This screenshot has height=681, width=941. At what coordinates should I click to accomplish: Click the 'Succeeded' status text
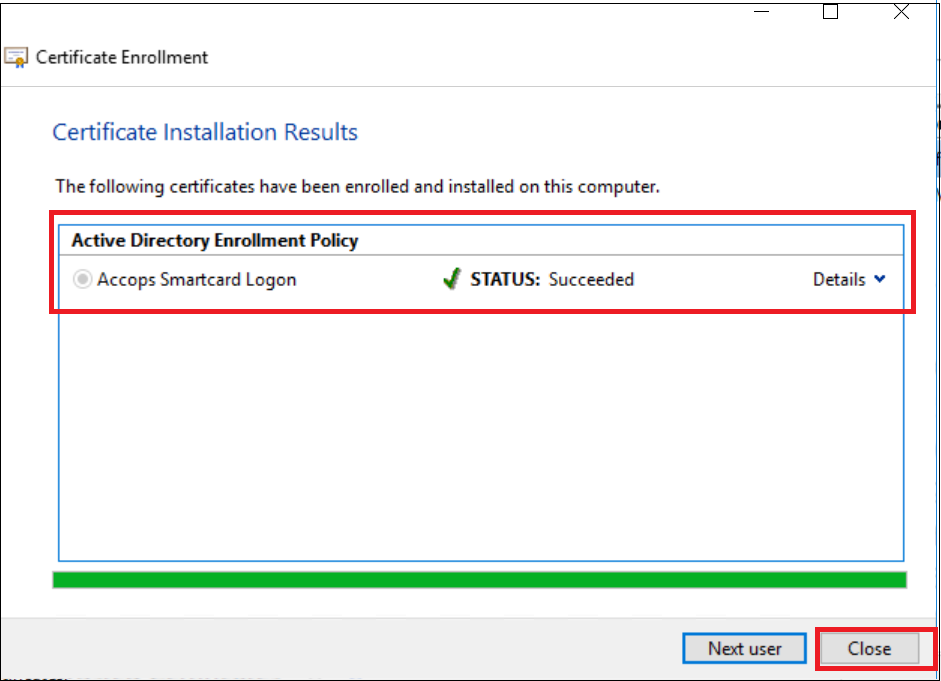tap(591, 280)
